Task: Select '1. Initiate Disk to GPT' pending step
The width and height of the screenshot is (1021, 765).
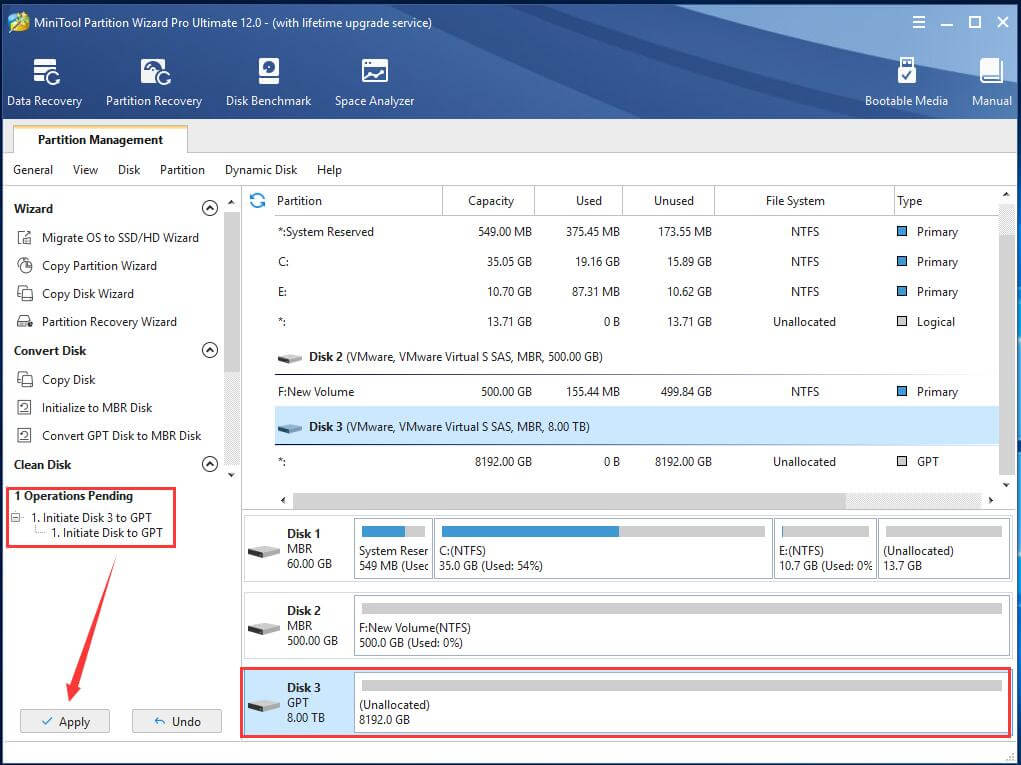Action: coord(107,533)
